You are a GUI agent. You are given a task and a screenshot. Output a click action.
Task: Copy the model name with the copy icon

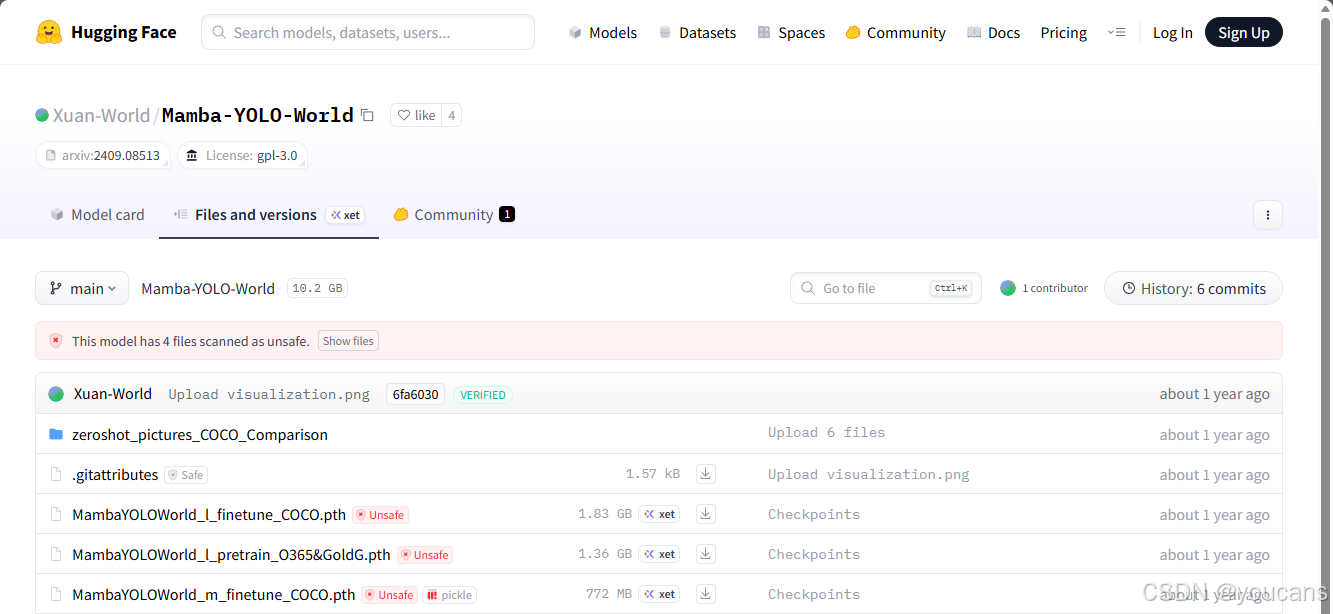pyautogui.click(x=367, y=115)
